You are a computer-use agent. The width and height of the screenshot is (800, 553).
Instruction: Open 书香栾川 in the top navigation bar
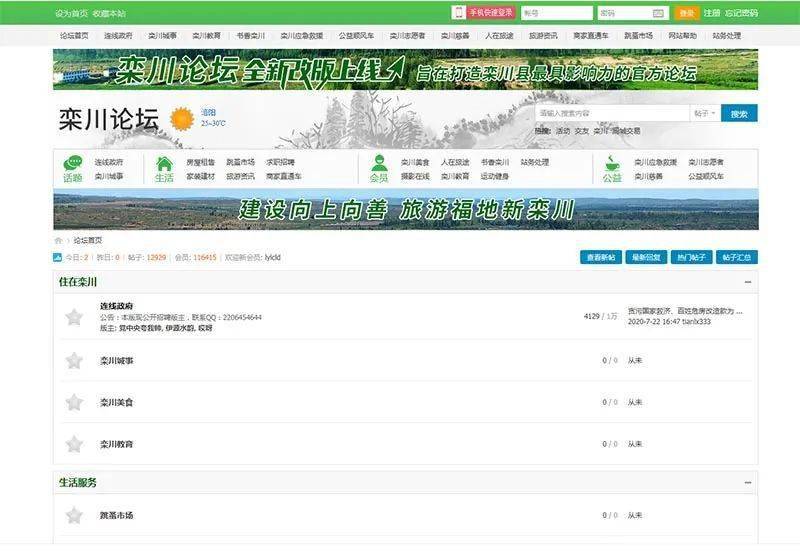click(x=251, y=36)
